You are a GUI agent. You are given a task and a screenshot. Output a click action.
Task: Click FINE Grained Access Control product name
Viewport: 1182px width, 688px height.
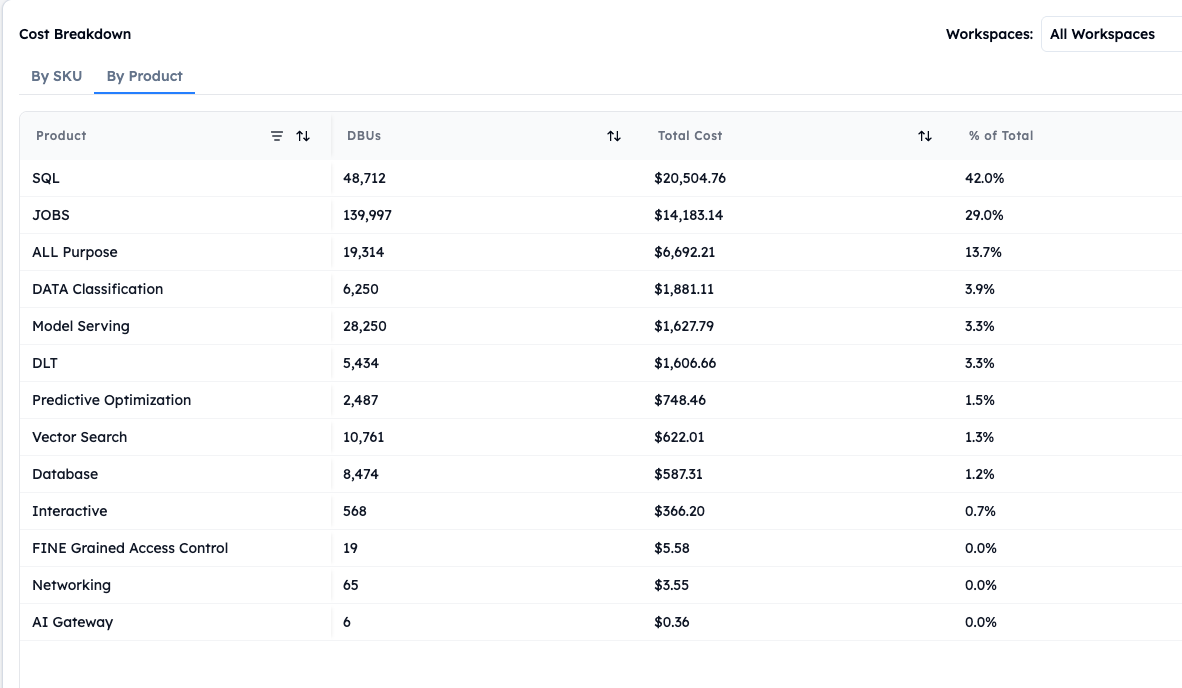click(x=130, y=548)
